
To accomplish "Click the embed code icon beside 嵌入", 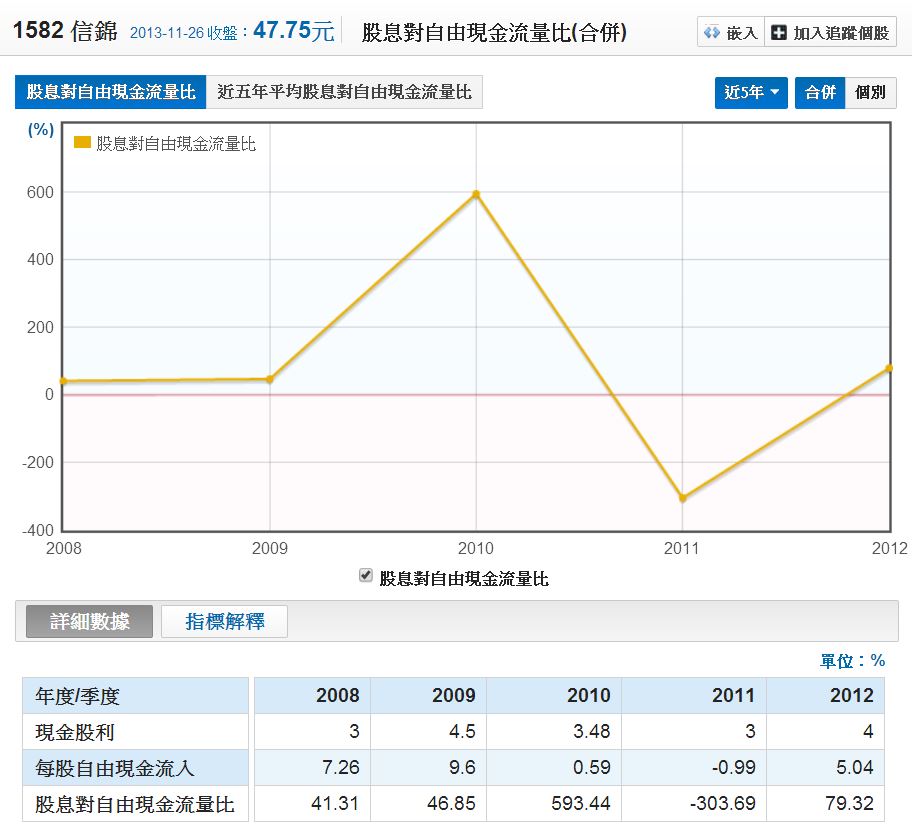I will (712, 33).
